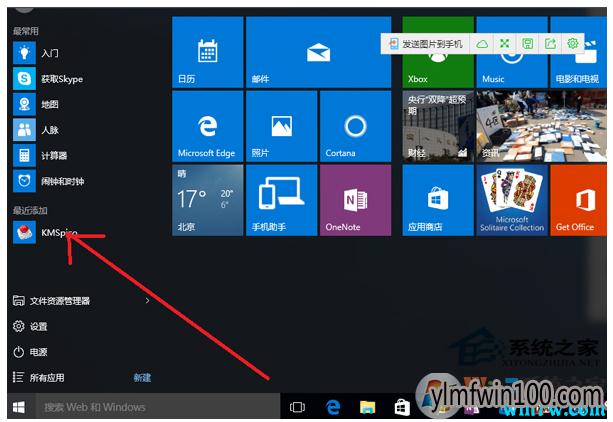Viewport: 613px width, 422px height.
Task: Open the 电源 Power menu
Action: point(30,352)
